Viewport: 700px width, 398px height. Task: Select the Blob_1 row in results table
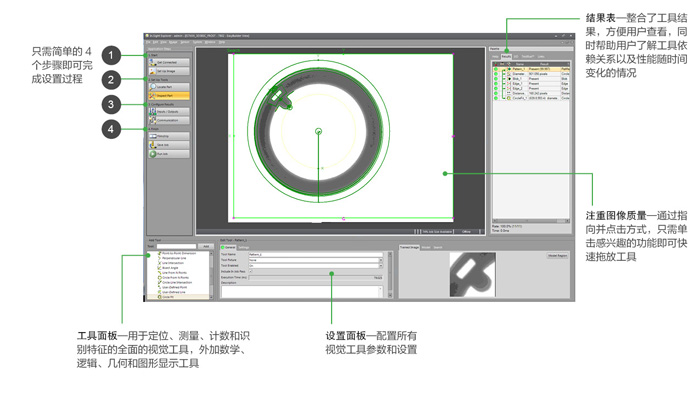point(531,79)
